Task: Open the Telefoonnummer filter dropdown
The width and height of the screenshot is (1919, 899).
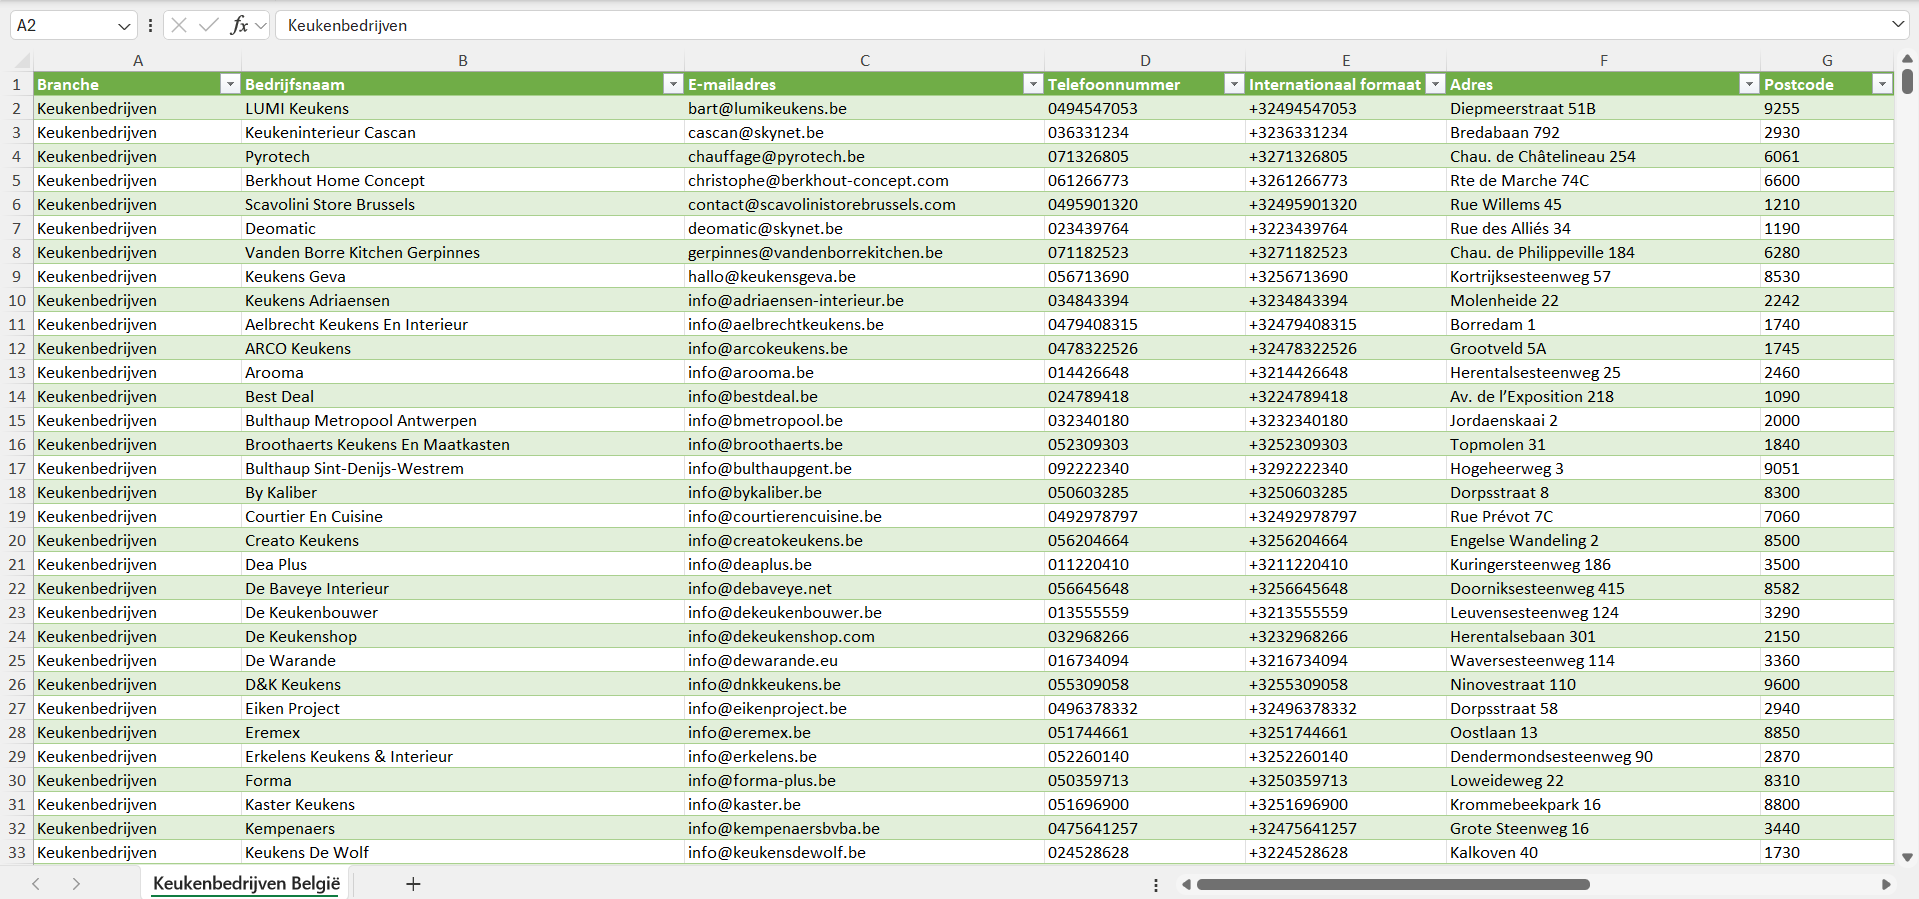Action: click(x=1234, y=84)
